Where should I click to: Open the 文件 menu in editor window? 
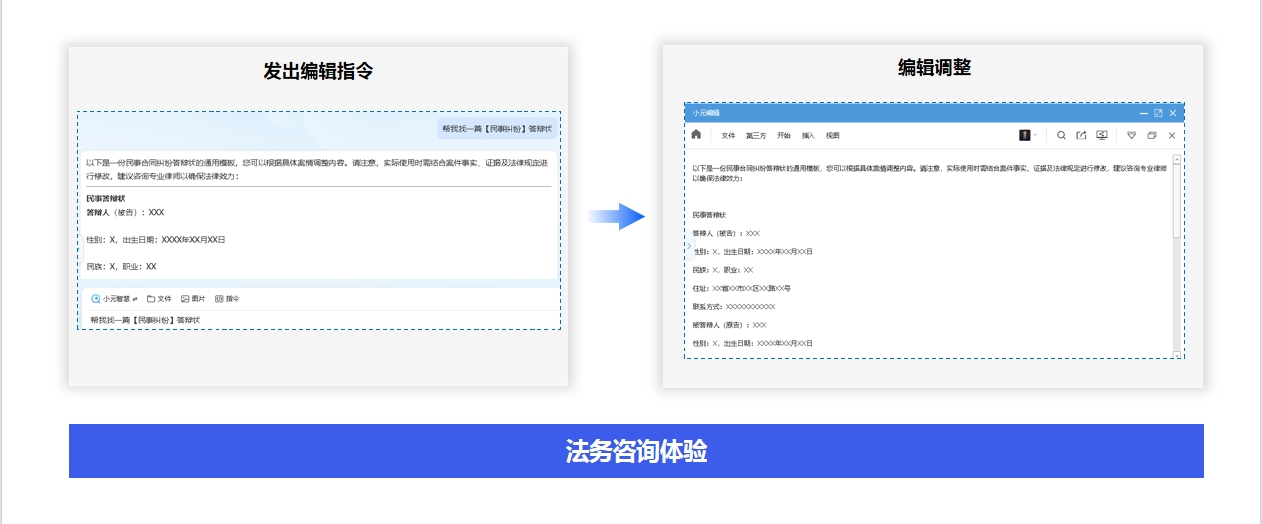coord(728,135)
